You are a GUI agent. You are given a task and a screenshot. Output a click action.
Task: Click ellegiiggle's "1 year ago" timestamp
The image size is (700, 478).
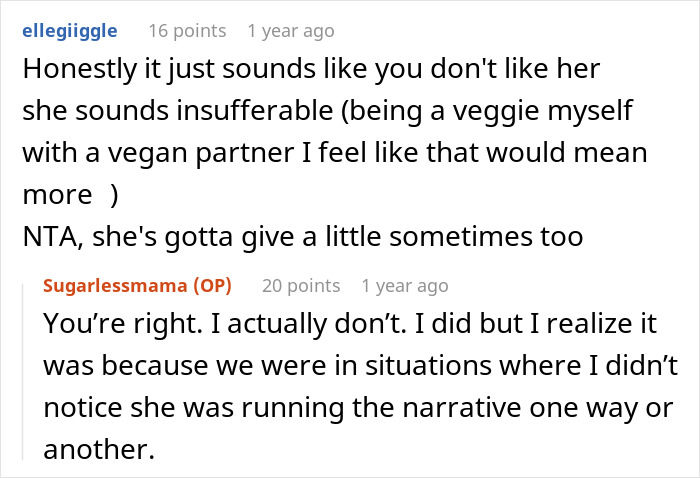coord(290,31)
